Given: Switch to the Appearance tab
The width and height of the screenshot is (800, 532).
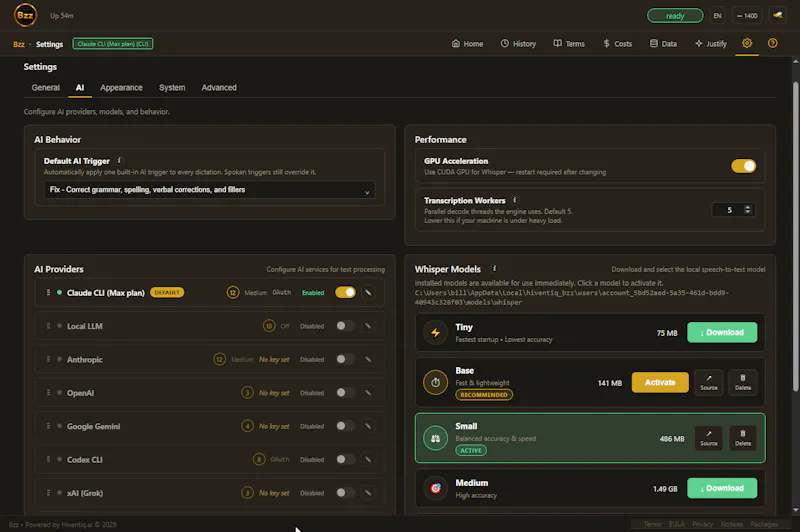Looking at the screenshot, I should pos(121,87).
